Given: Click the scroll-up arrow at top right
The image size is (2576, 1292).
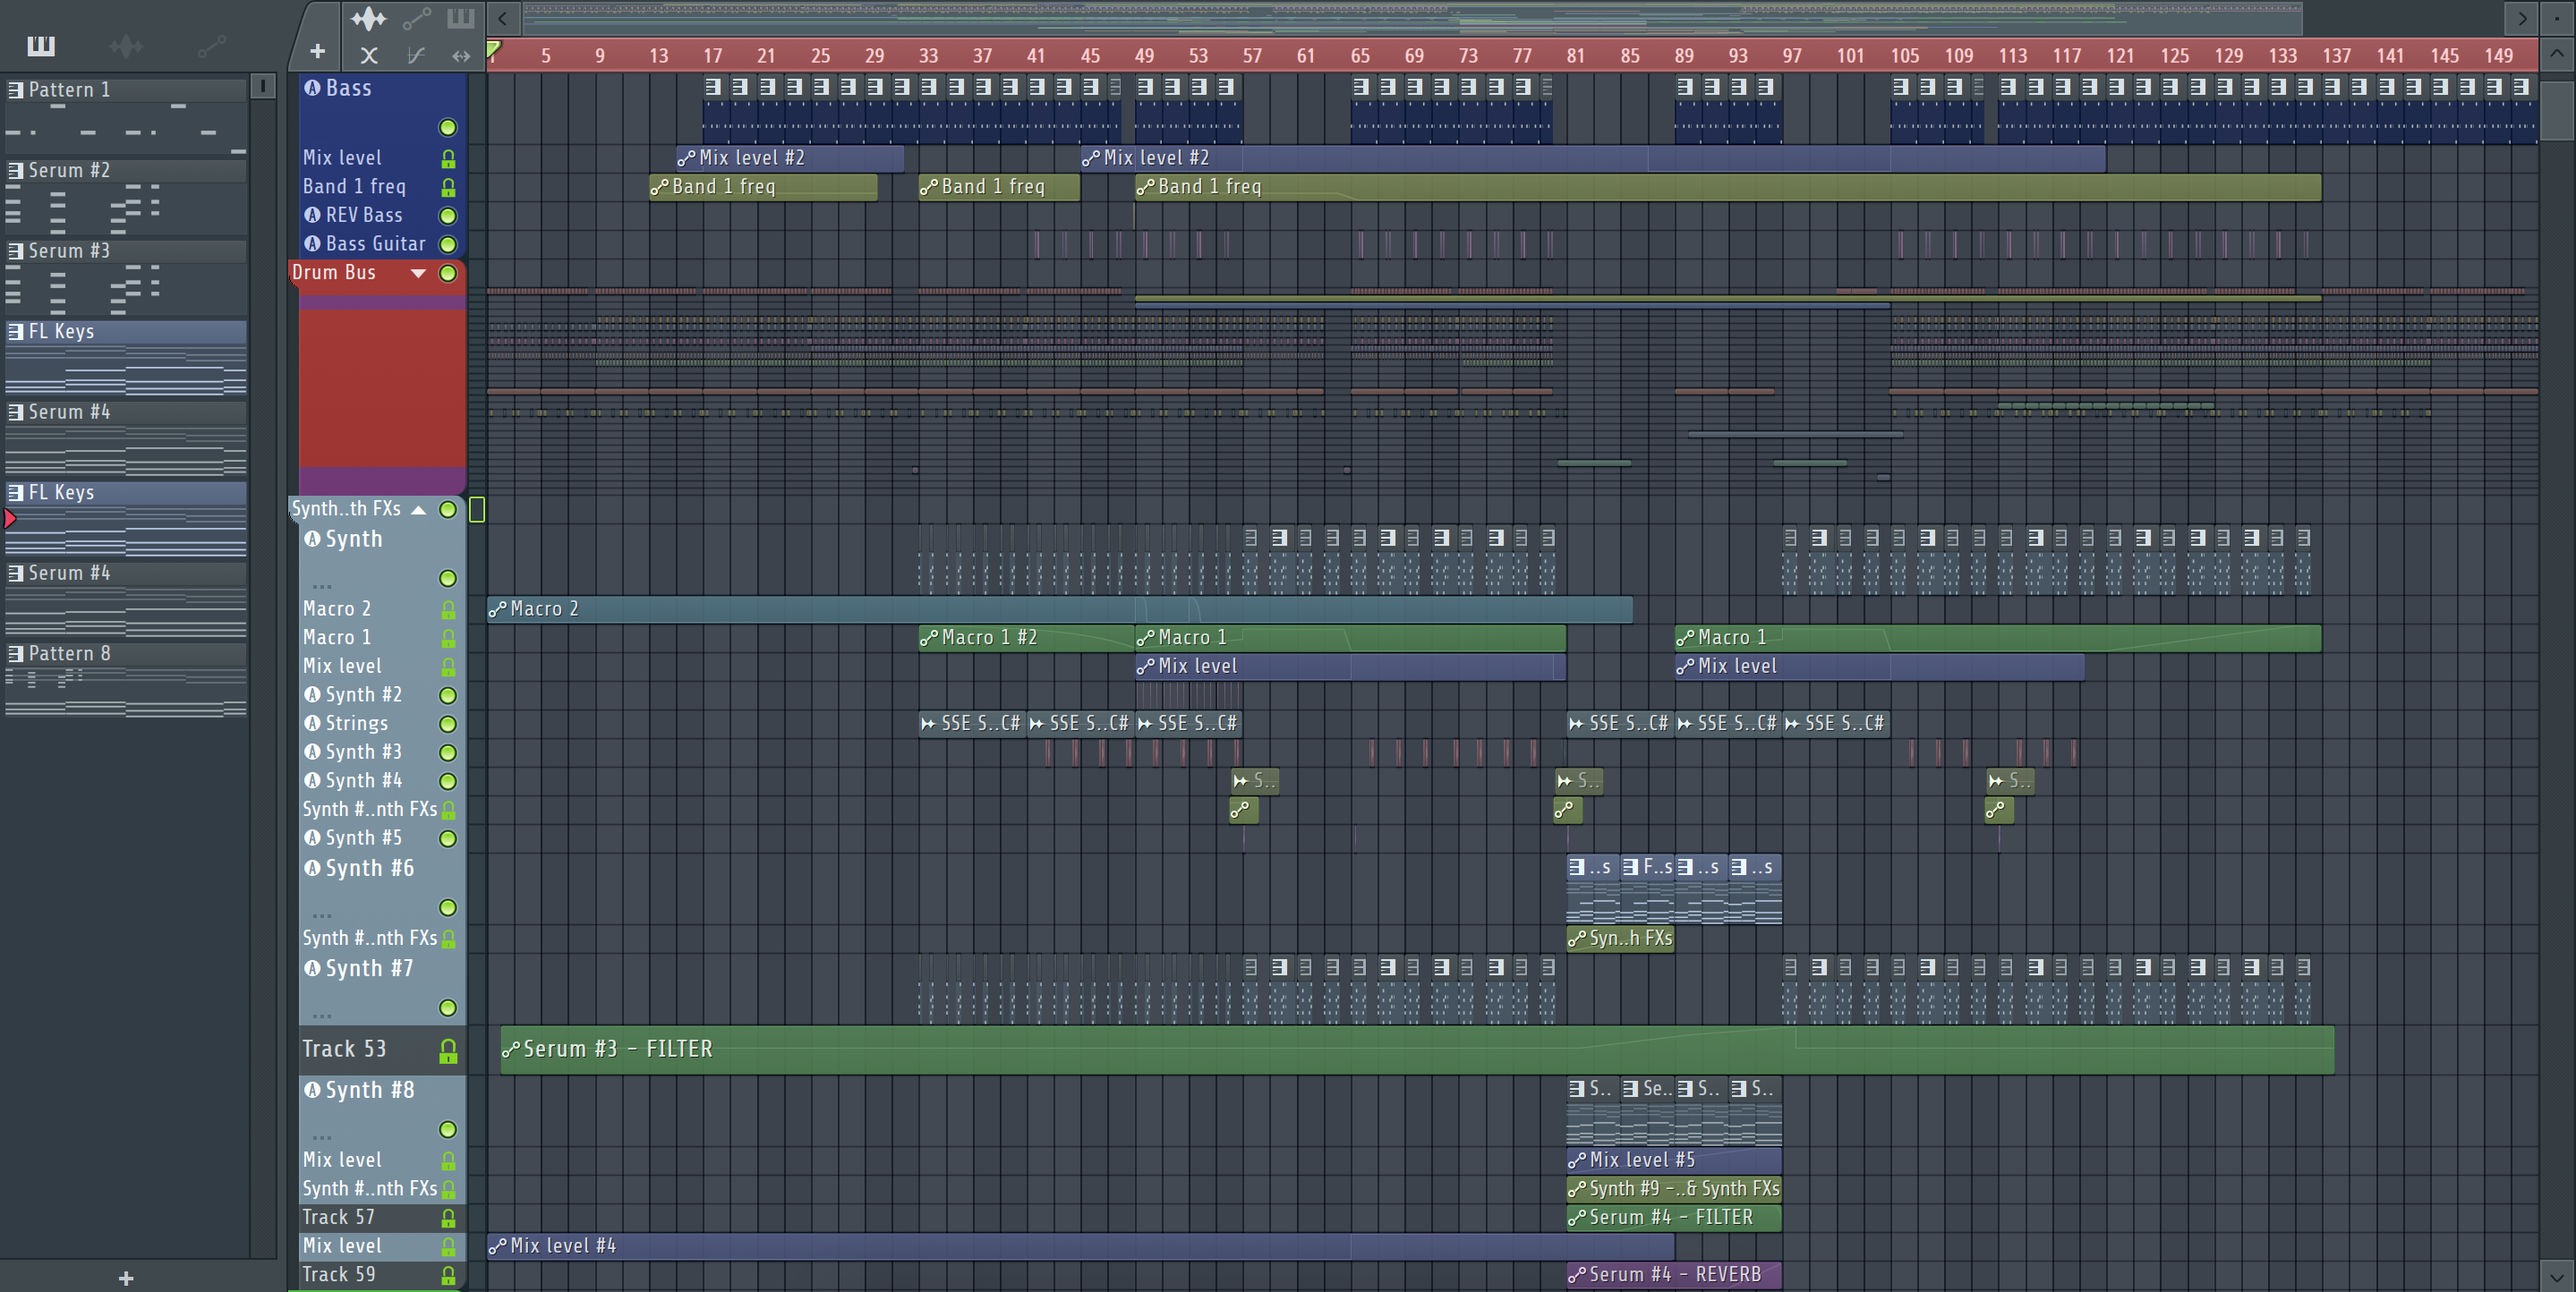Looking at the screenshot, I should (x=2557, y=54).
